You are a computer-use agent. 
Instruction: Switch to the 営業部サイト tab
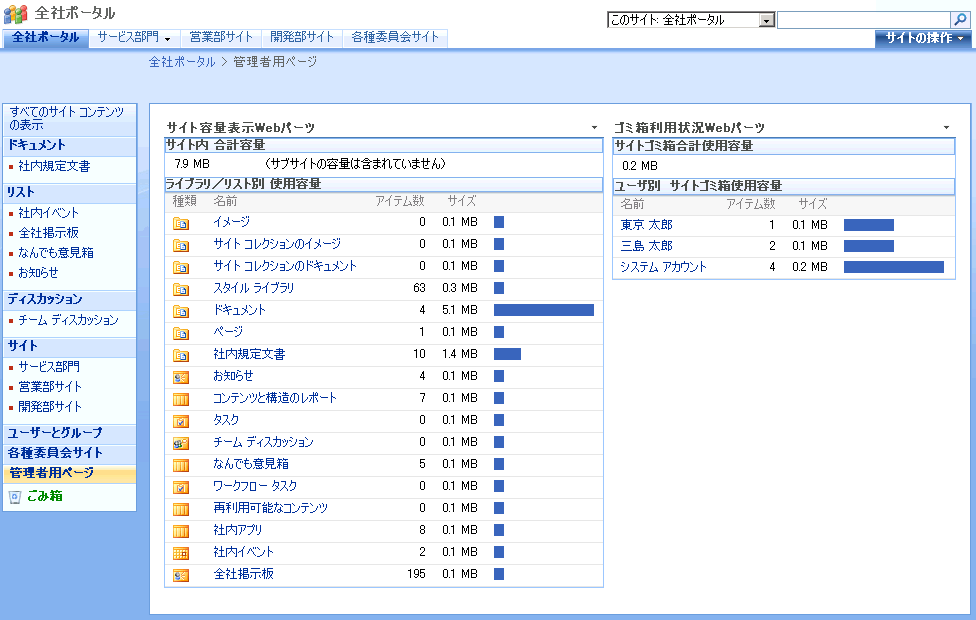[x=221, y=38]
